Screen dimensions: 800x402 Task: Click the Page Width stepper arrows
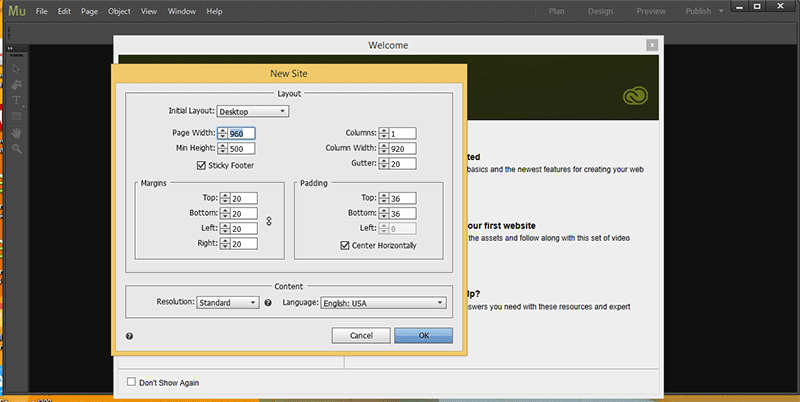click(222, 134)
